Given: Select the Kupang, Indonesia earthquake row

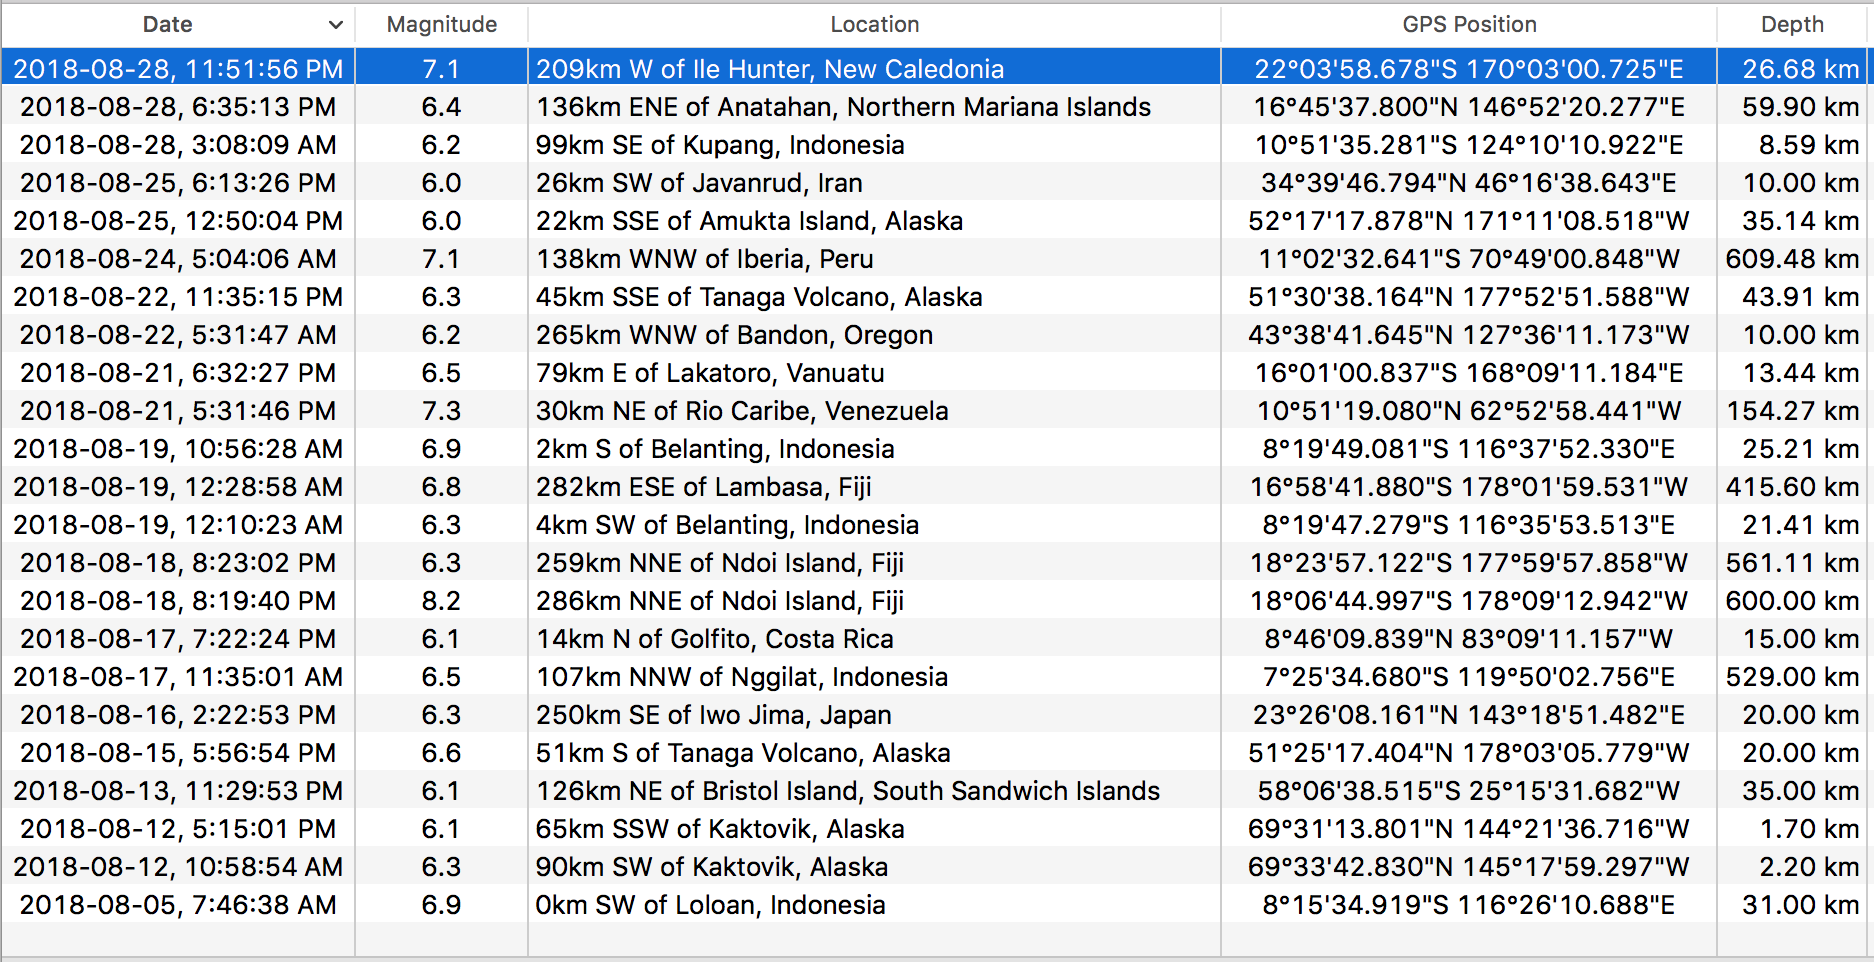Looking at the screenshot, I should point(719,145).
